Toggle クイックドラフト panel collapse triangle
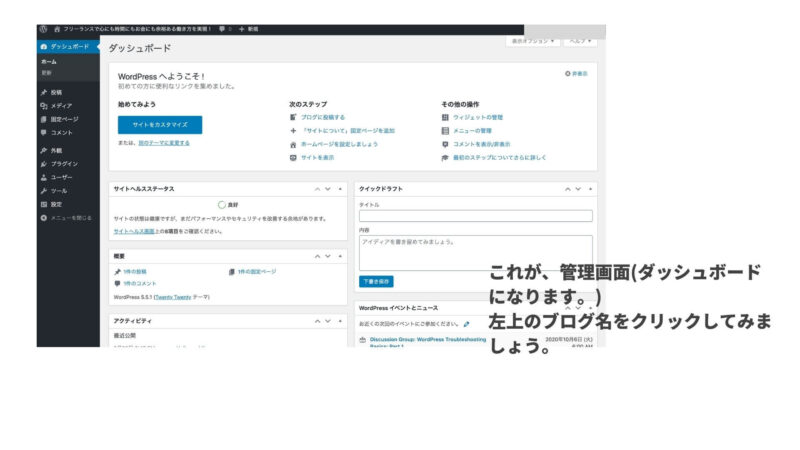 pyautogui.click(x=590, y=189)
